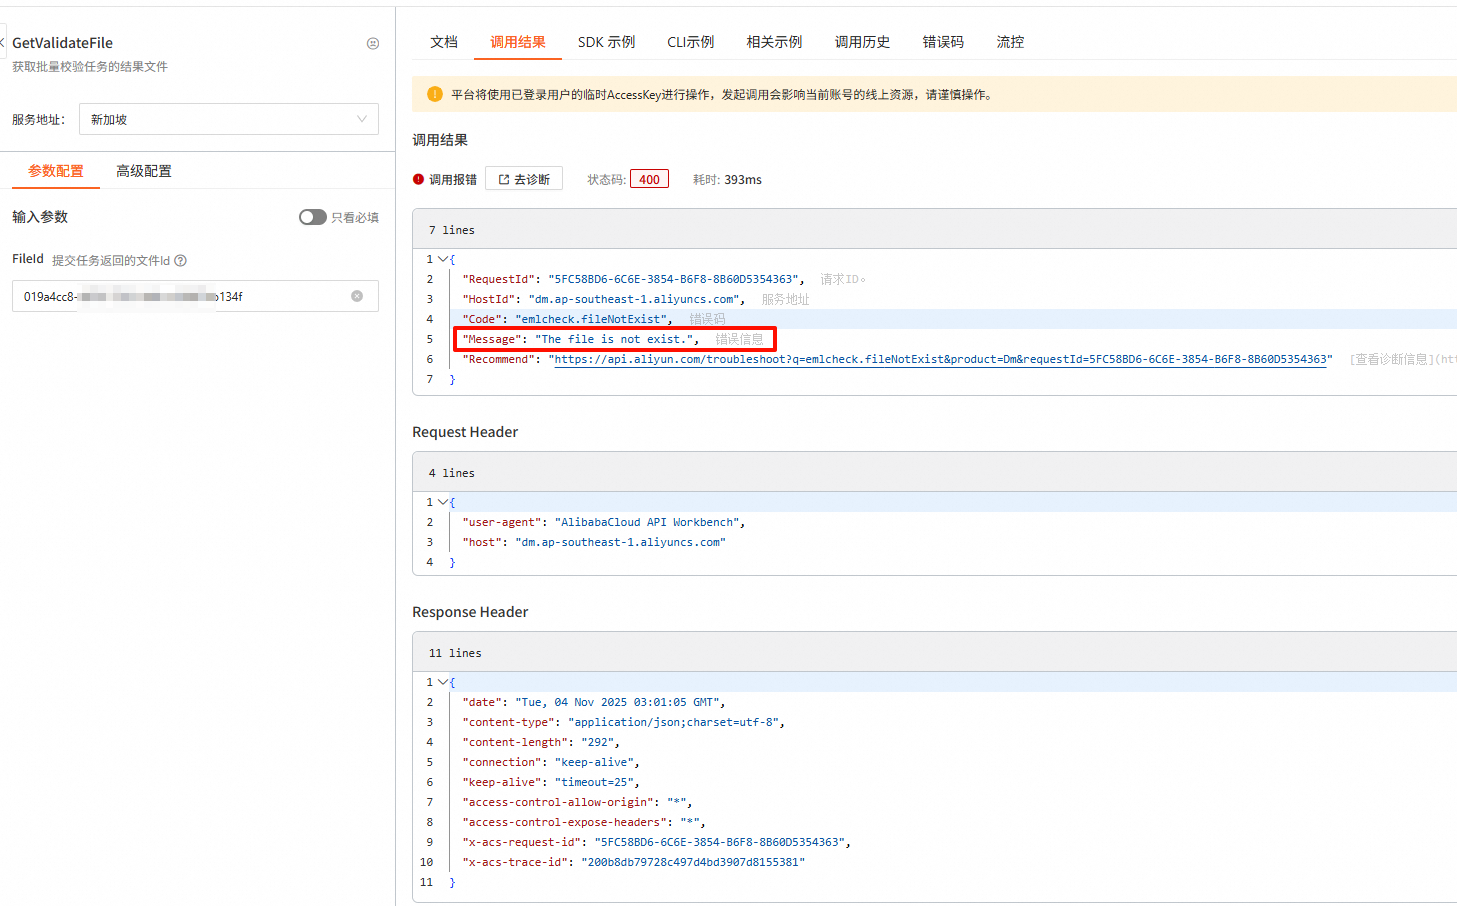1457x906 pixels.
Task: Go to the 相关示例 tab
Action: (774, 42)
